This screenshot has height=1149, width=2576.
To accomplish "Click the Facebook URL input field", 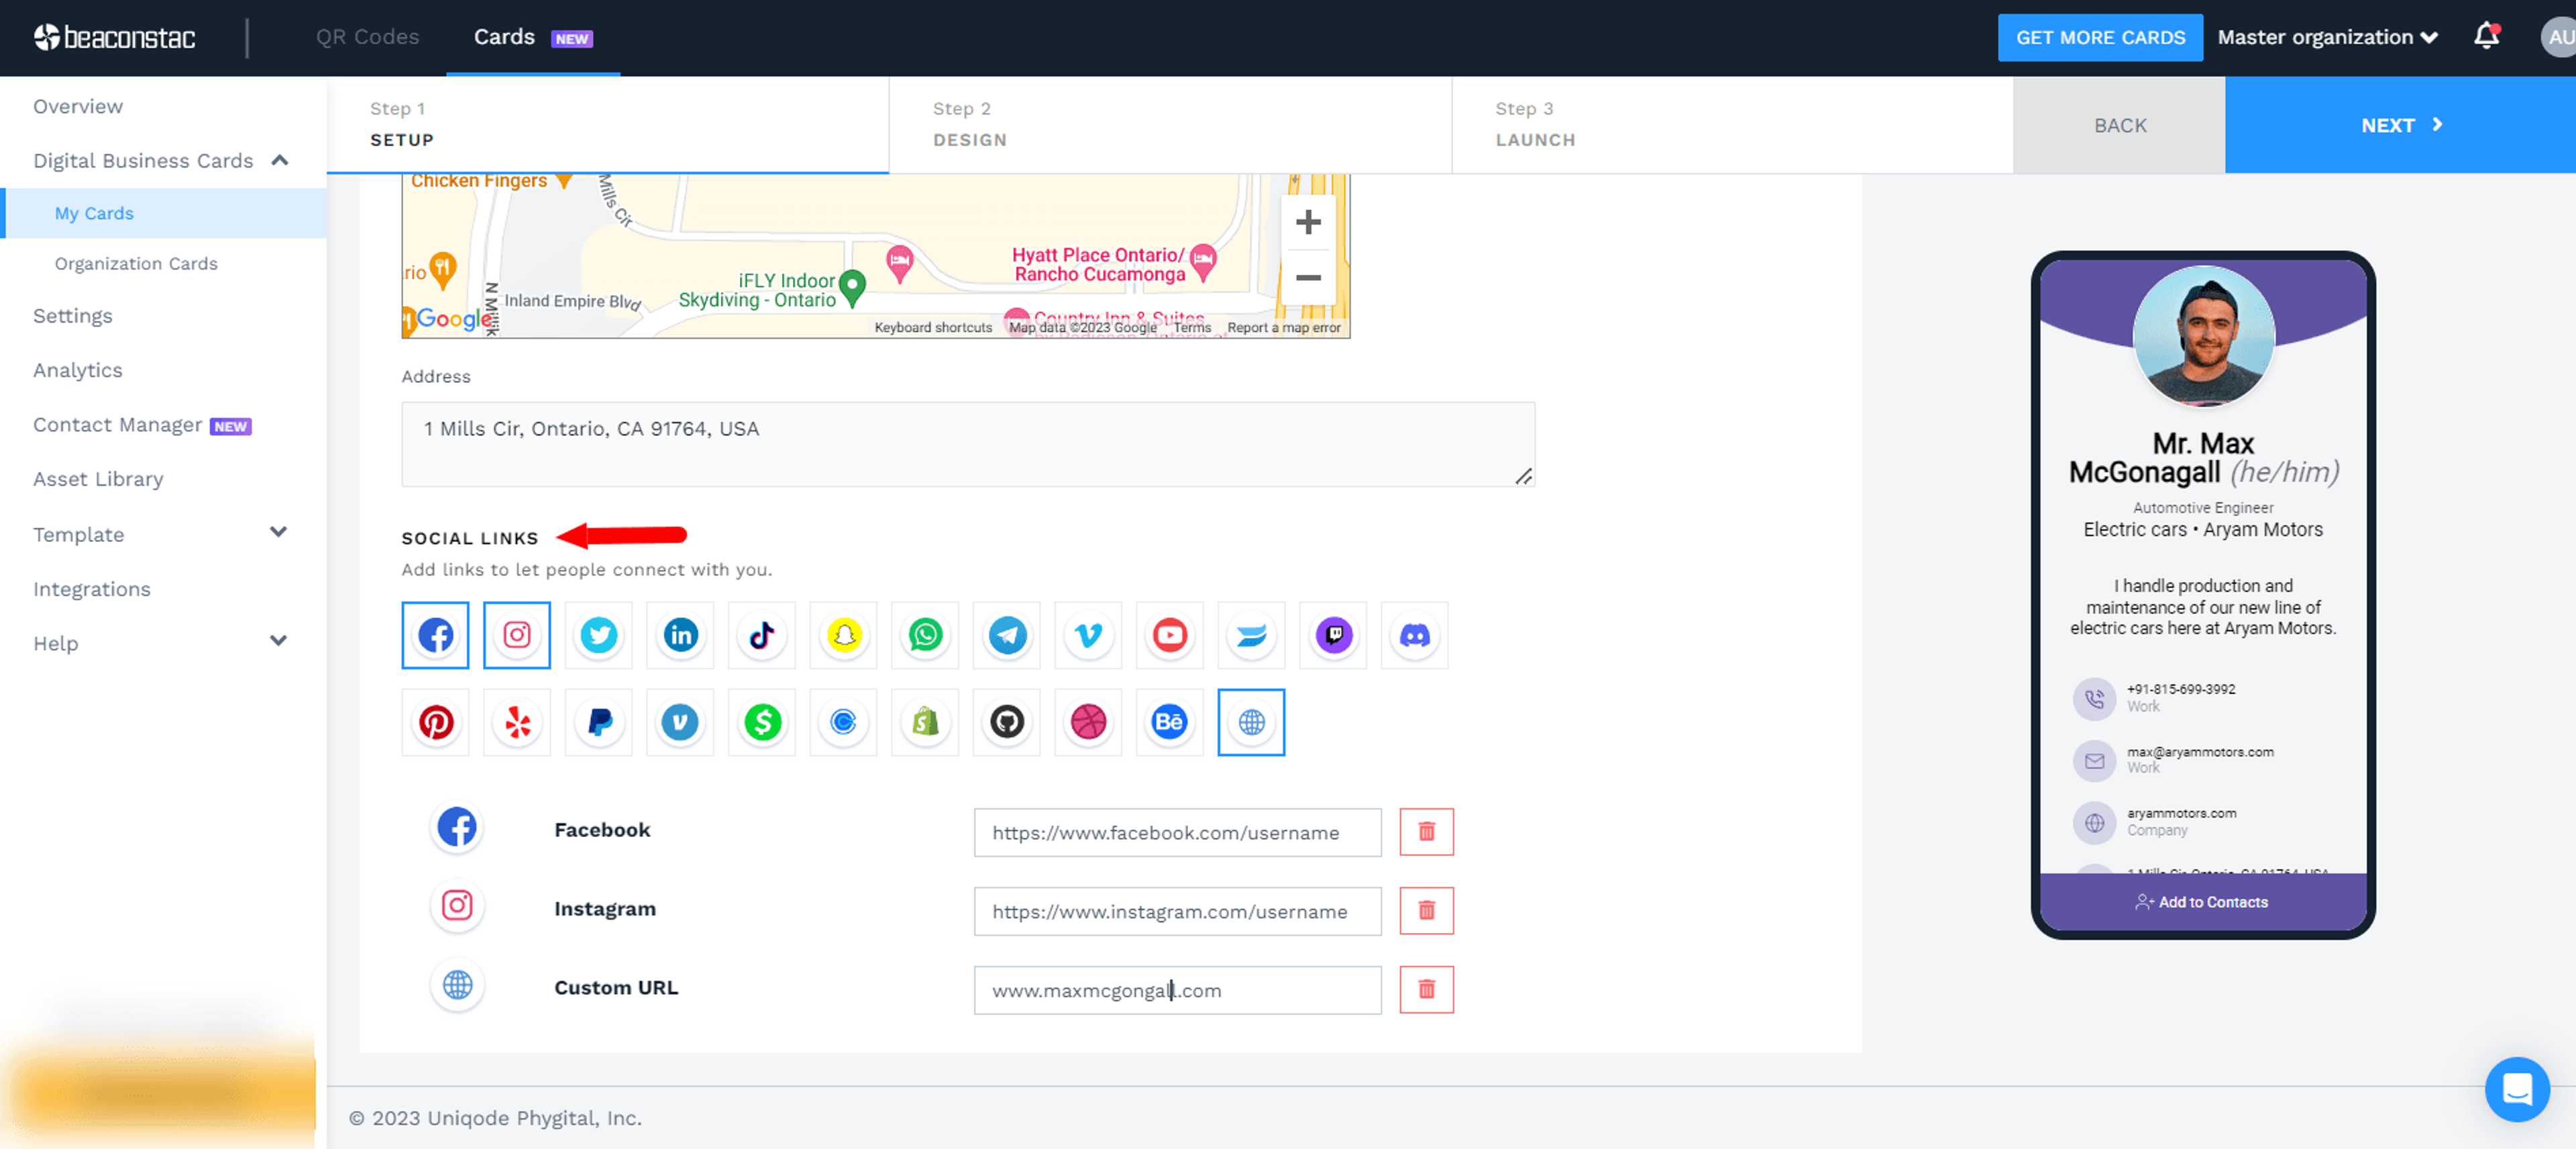I will coord(1178,832).
